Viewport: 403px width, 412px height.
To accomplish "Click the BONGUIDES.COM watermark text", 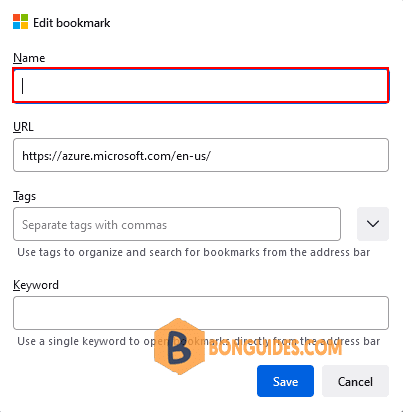I will (275, 348).
